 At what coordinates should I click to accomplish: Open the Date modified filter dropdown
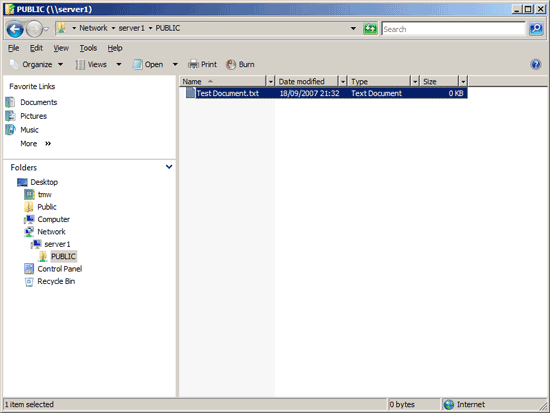(343, 81)
